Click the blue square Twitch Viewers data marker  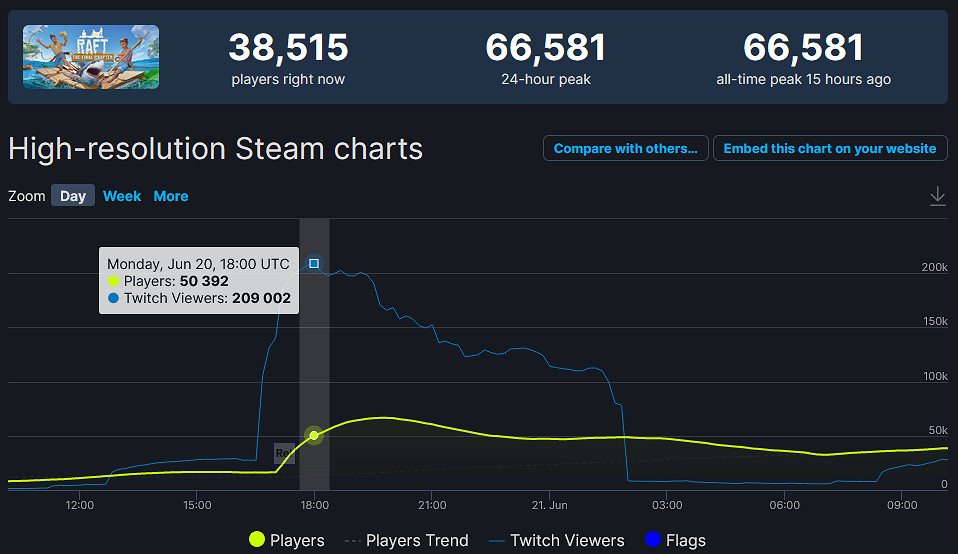314,263
